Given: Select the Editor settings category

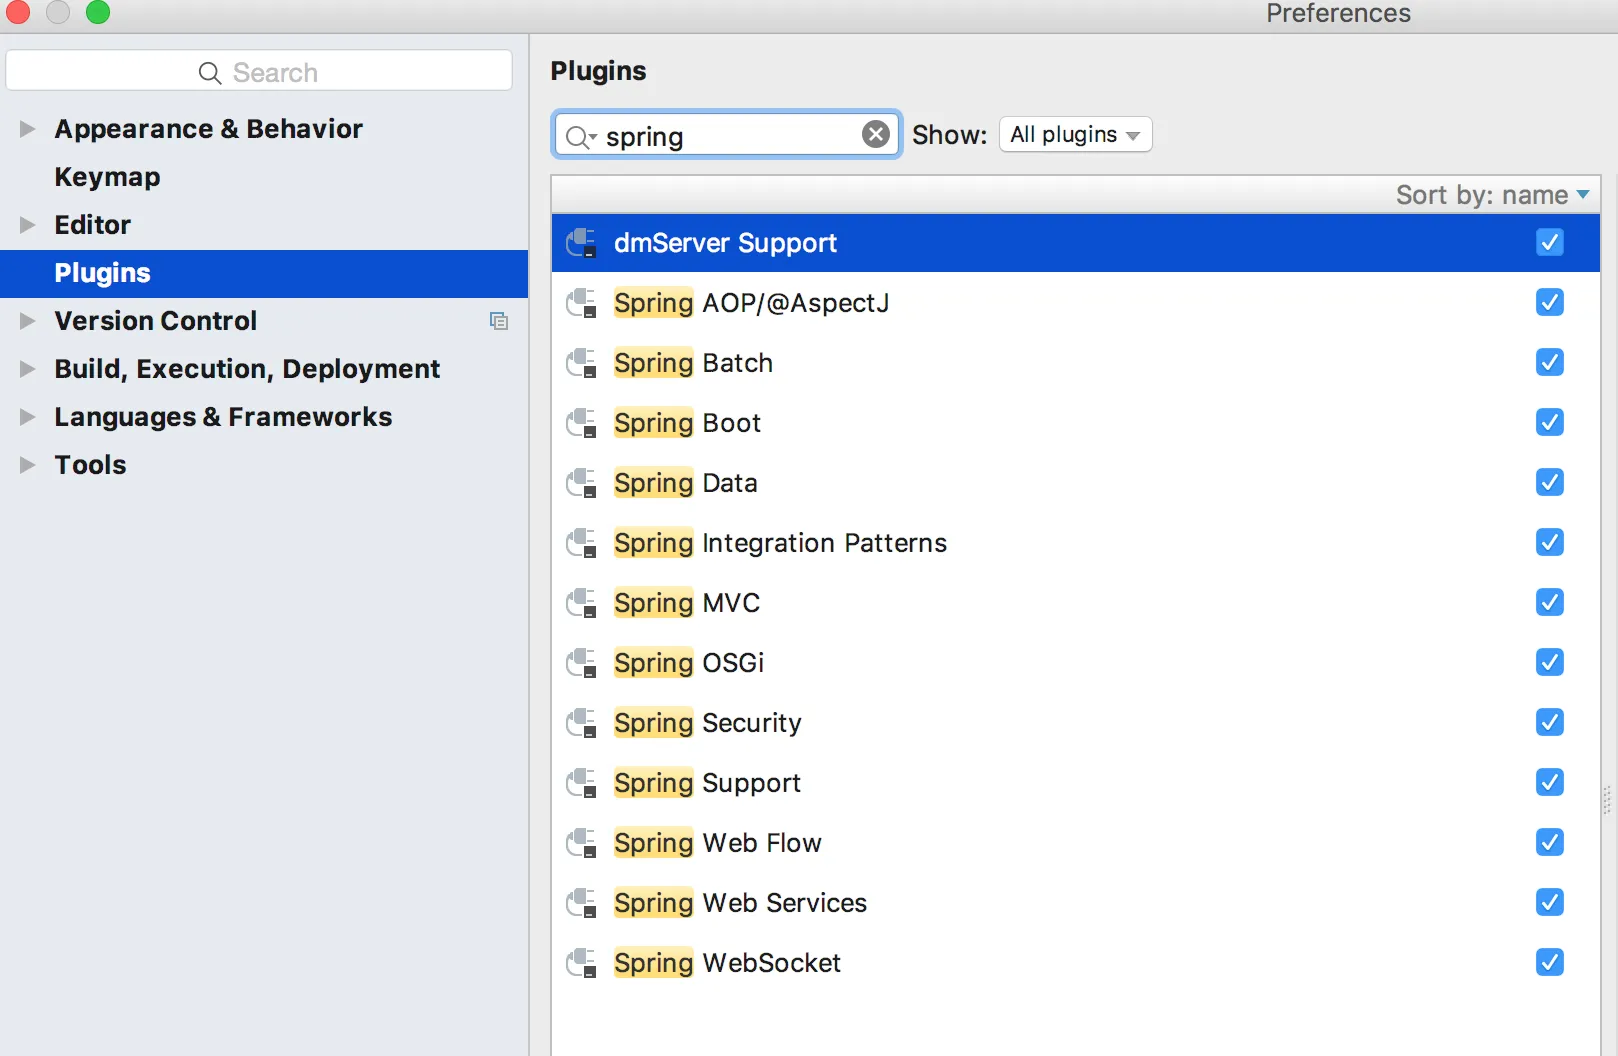Looking at the screenshot, I should (x=92, y=225).
